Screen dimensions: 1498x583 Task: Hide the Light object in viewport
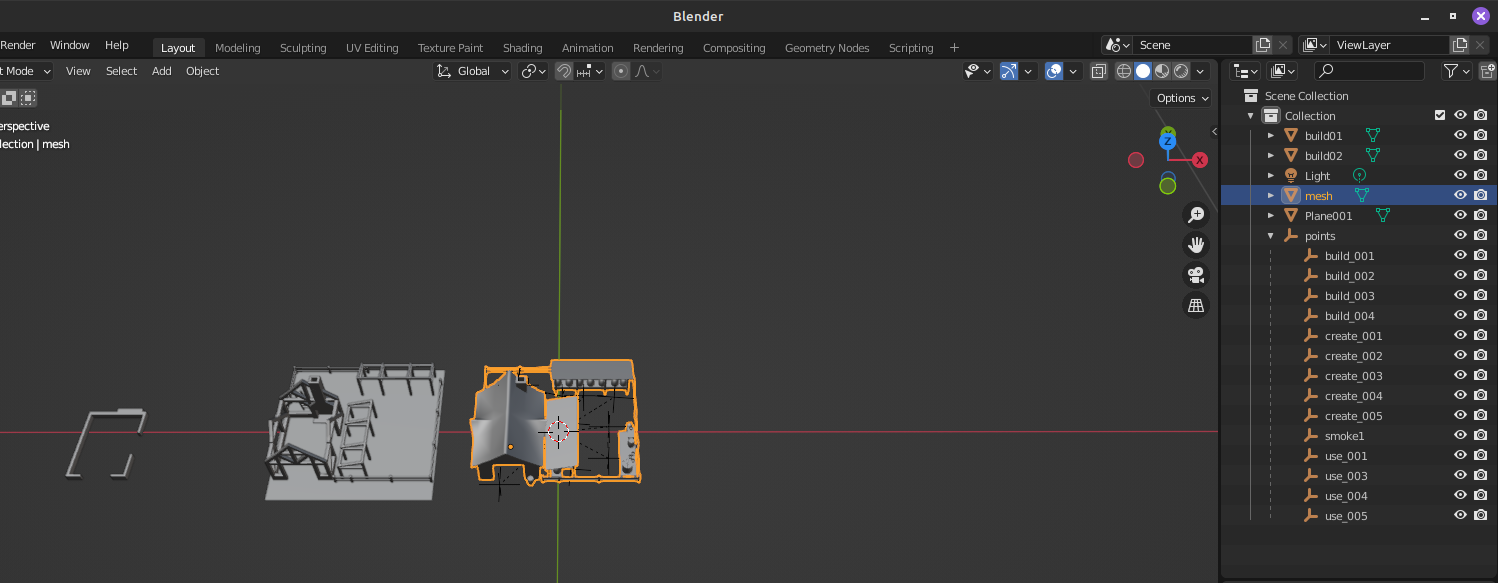[1460, 175]
